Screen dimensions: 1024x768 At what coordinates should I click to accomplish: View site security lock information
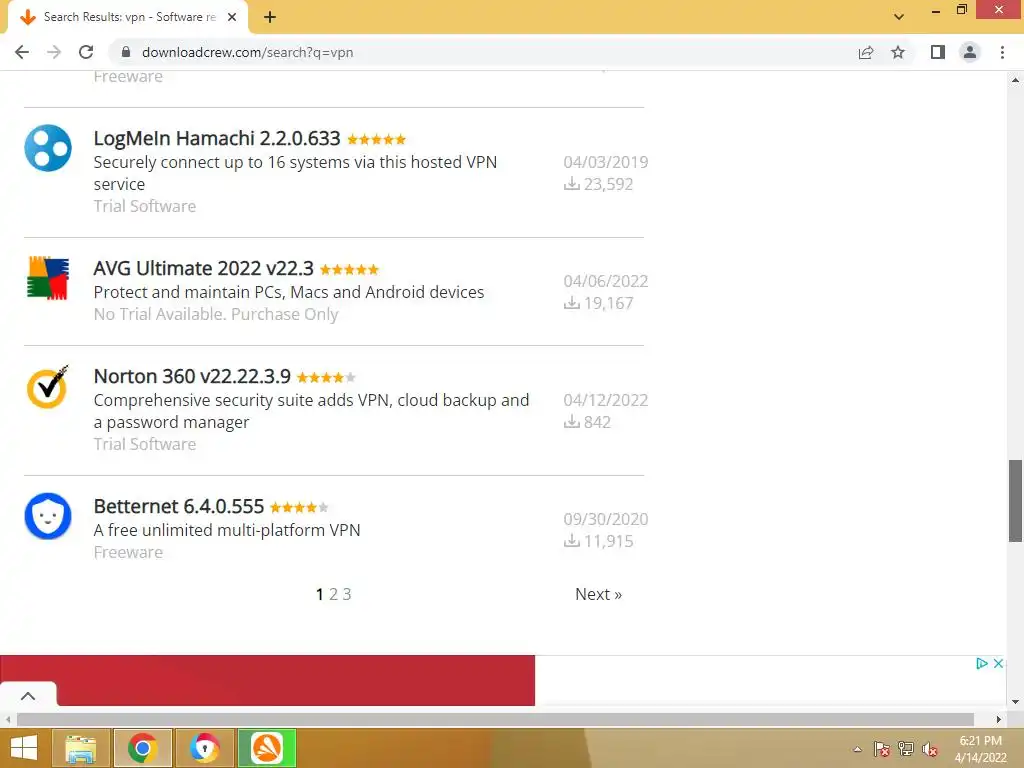click(126, 52)
